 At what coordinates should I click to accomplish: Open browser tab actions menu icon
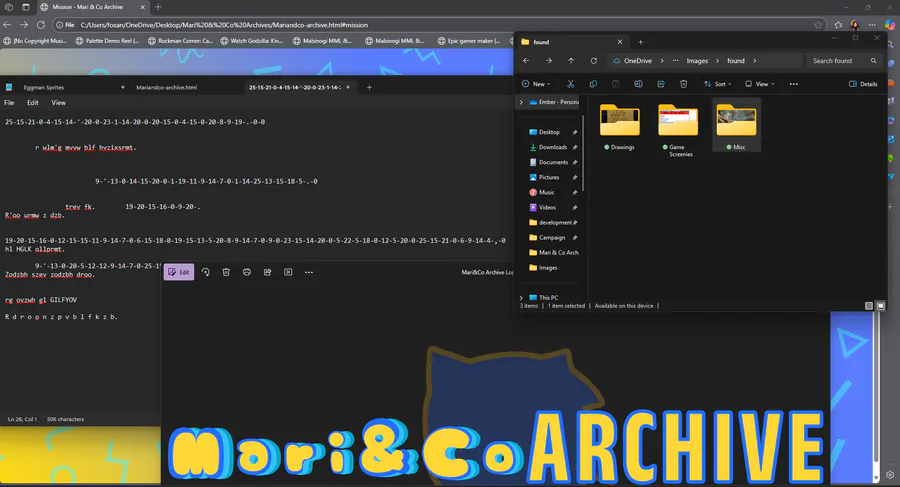tap(26, 7)
